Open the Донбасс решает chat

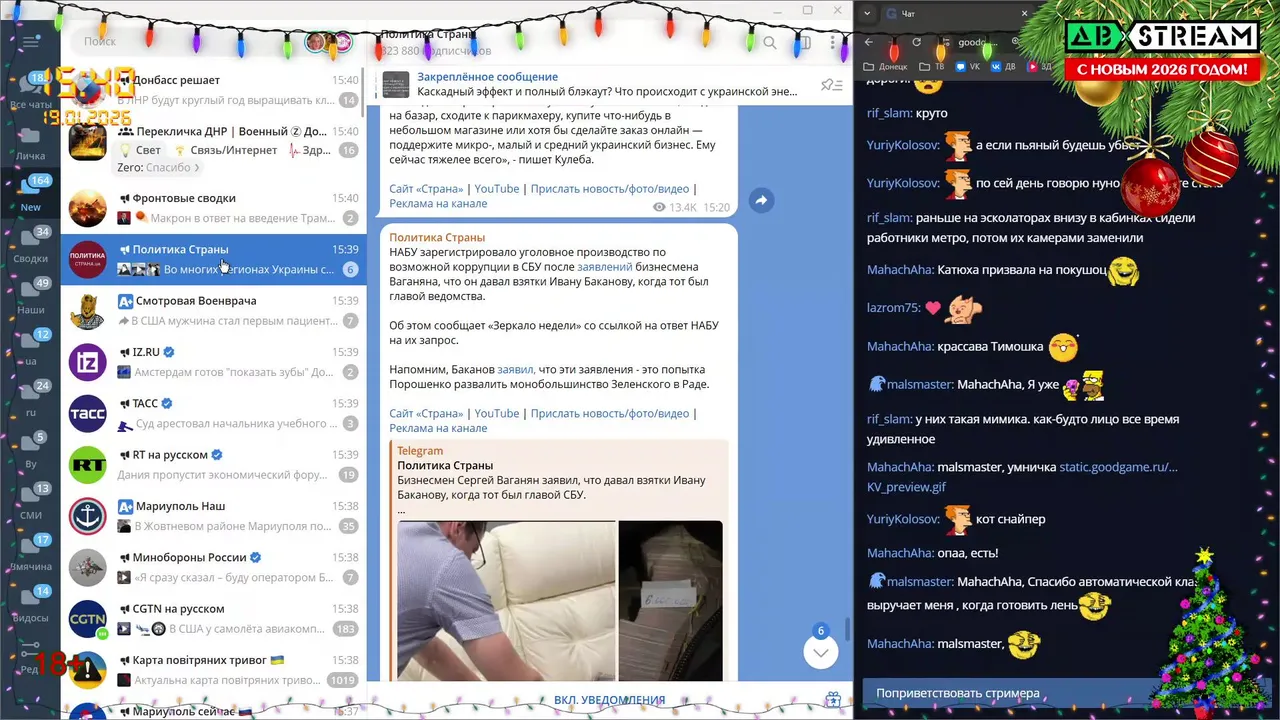click(213, 90)
